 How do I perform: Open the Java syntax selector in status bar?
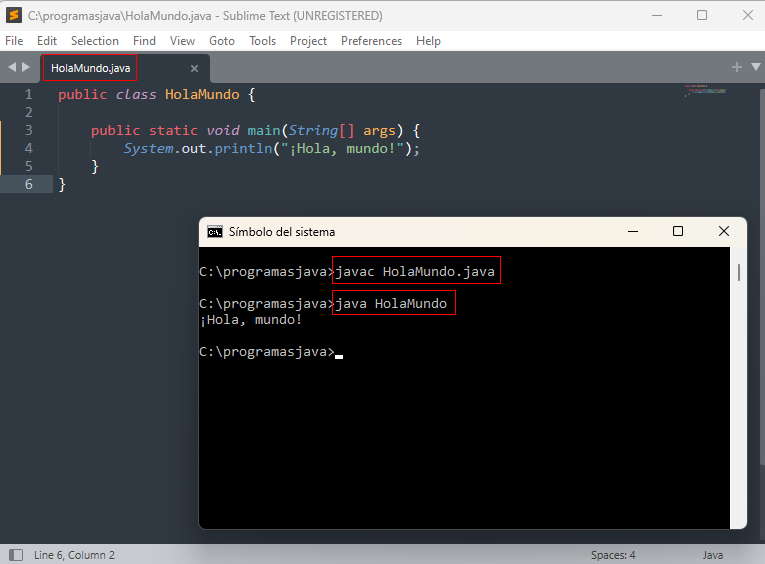(713, 555)
